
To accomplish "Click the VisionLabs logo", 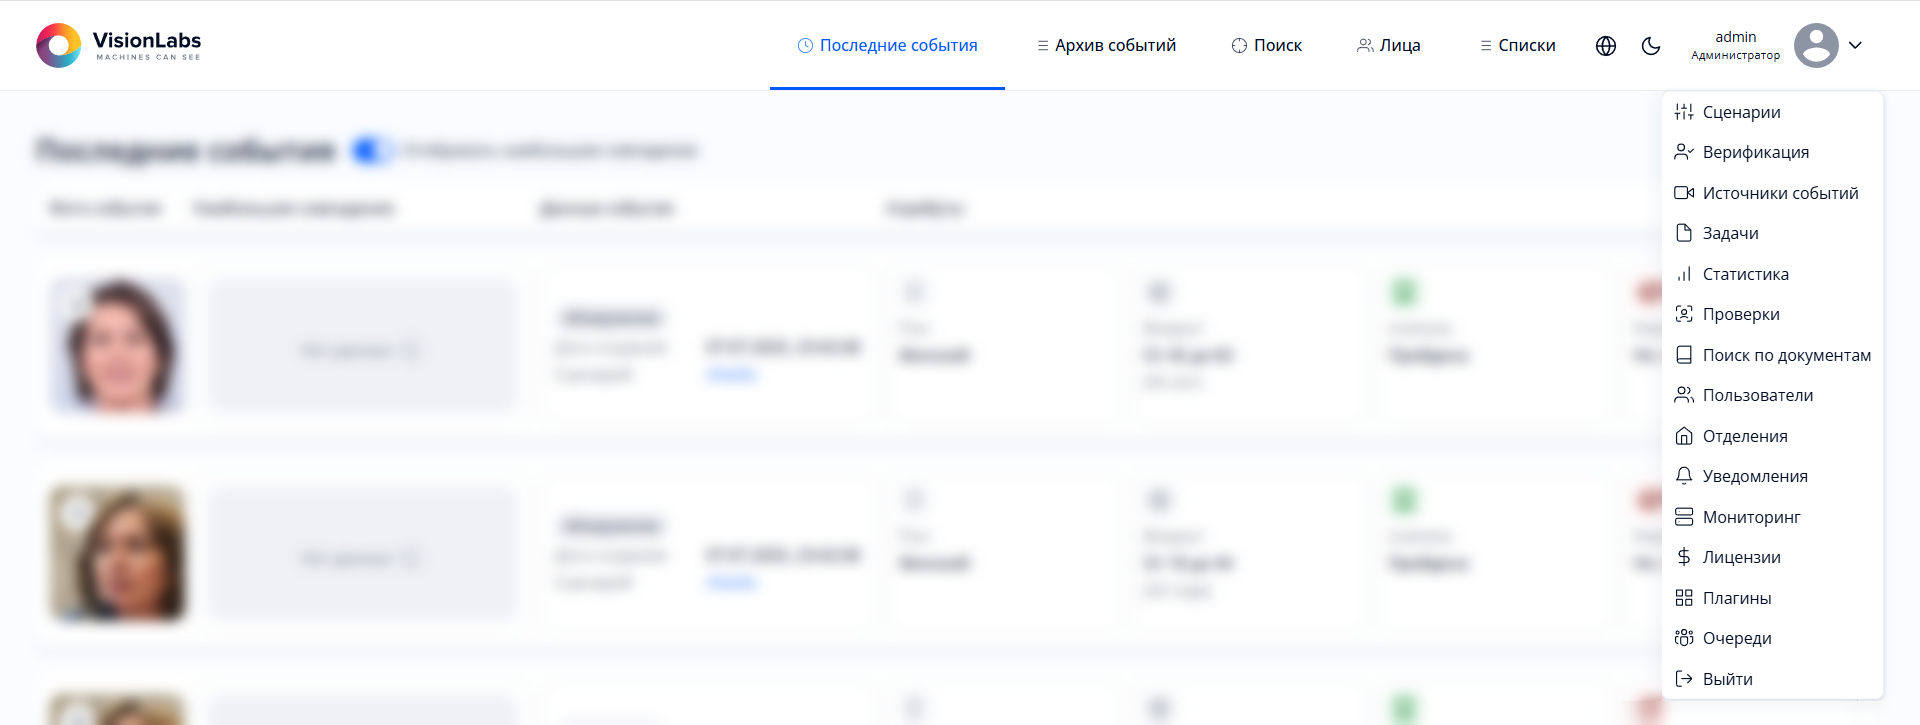I will 119,46.
